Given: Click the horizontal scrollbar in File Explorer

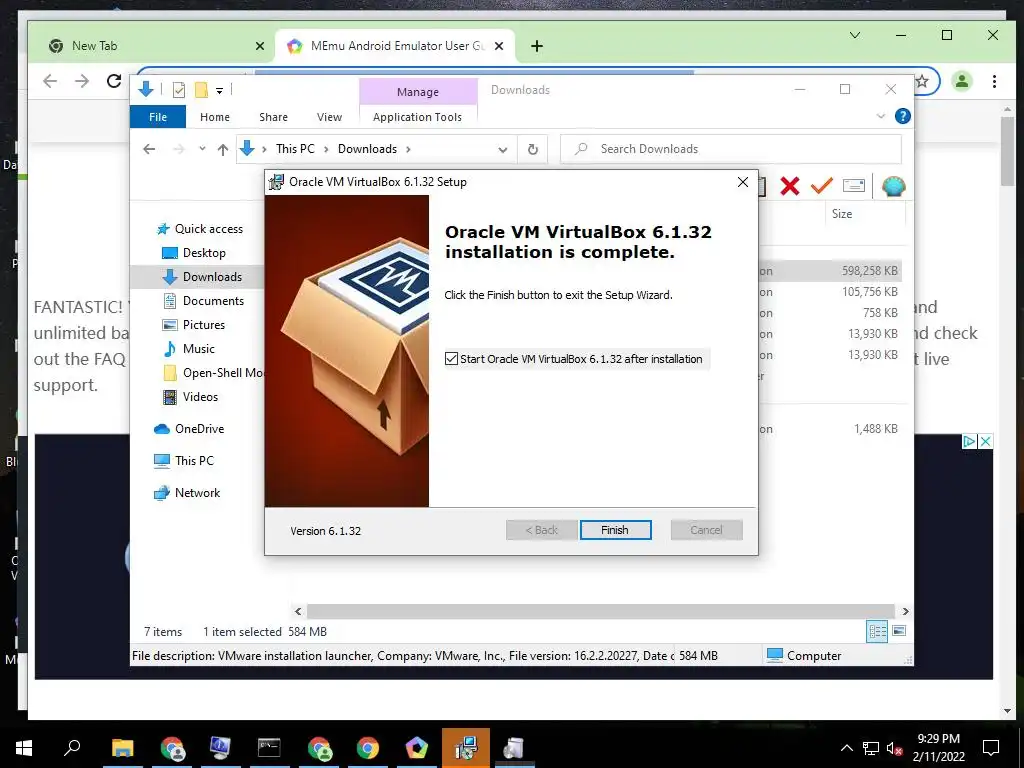Looking at the screenshot, I should (x=600, y=611).
